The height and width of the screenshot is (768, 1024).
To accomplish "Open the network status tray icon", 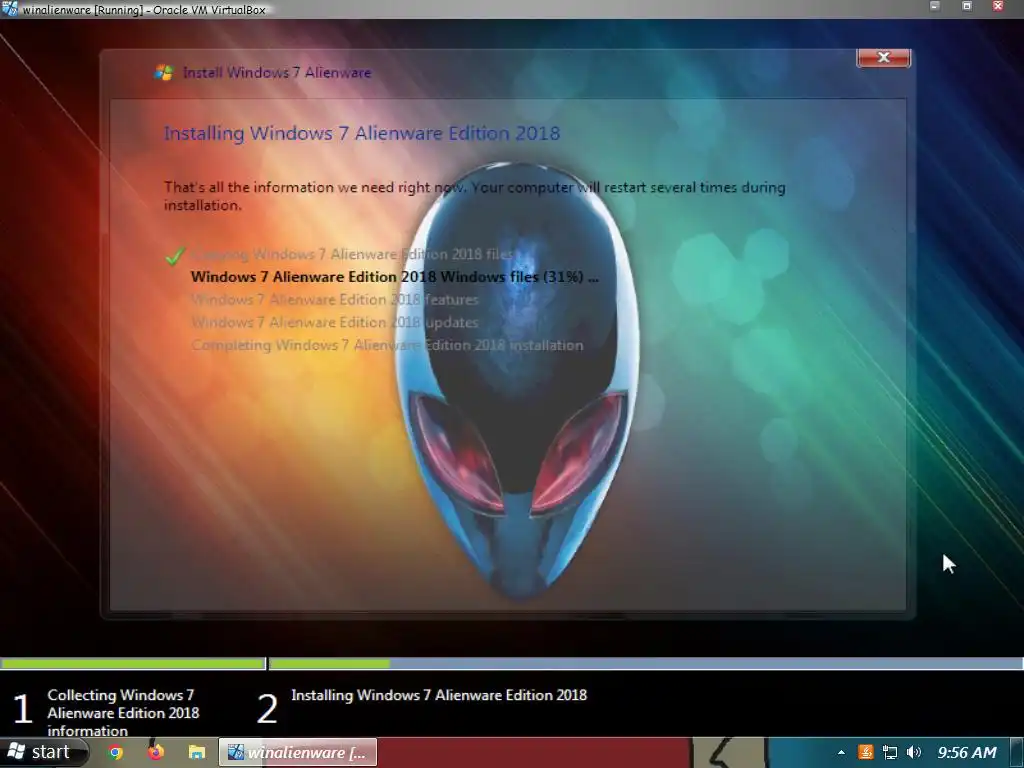I will click(889, 752).
